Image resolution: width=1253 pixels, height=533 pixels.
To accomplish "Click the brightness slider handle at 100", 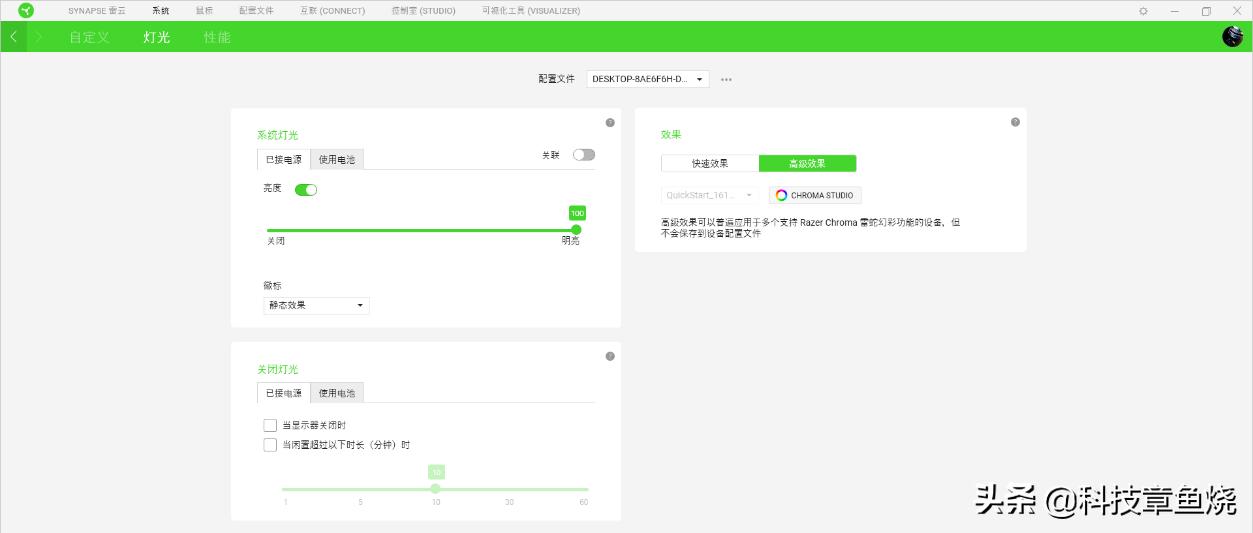I will coord(576,229).
